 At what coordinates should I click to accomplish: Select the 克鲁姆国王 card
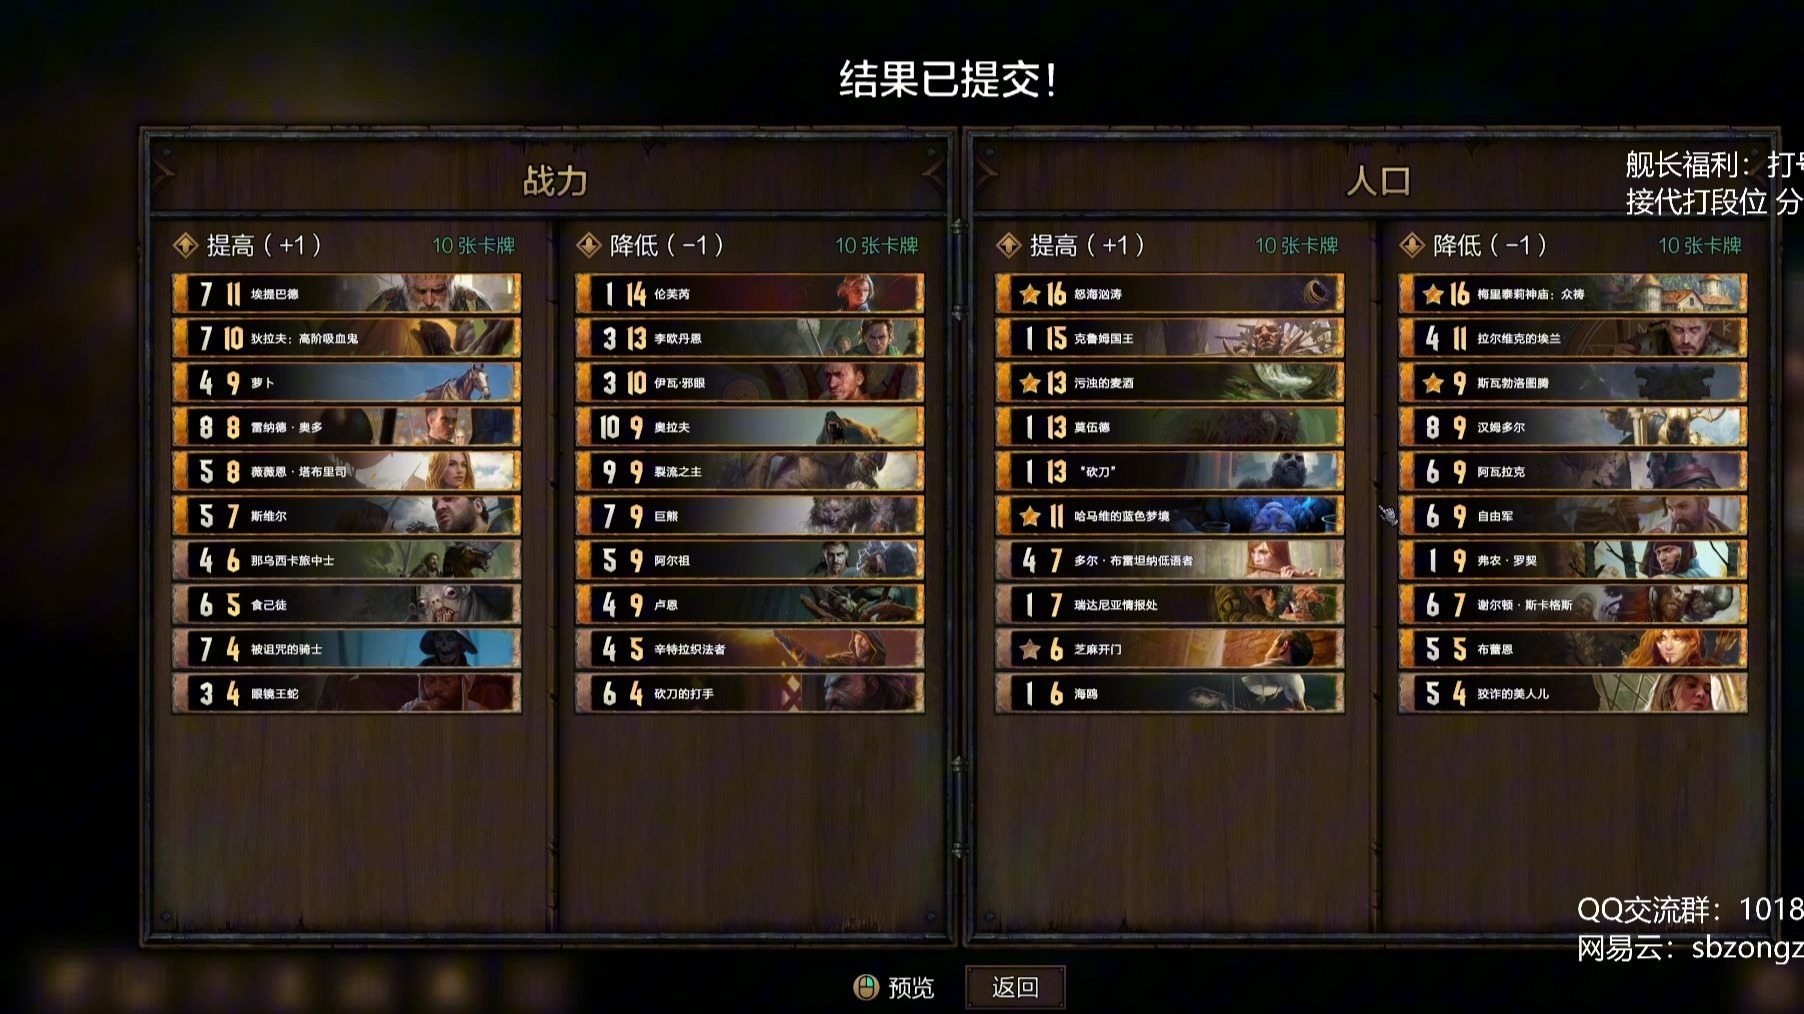(x=1170, y=338)
